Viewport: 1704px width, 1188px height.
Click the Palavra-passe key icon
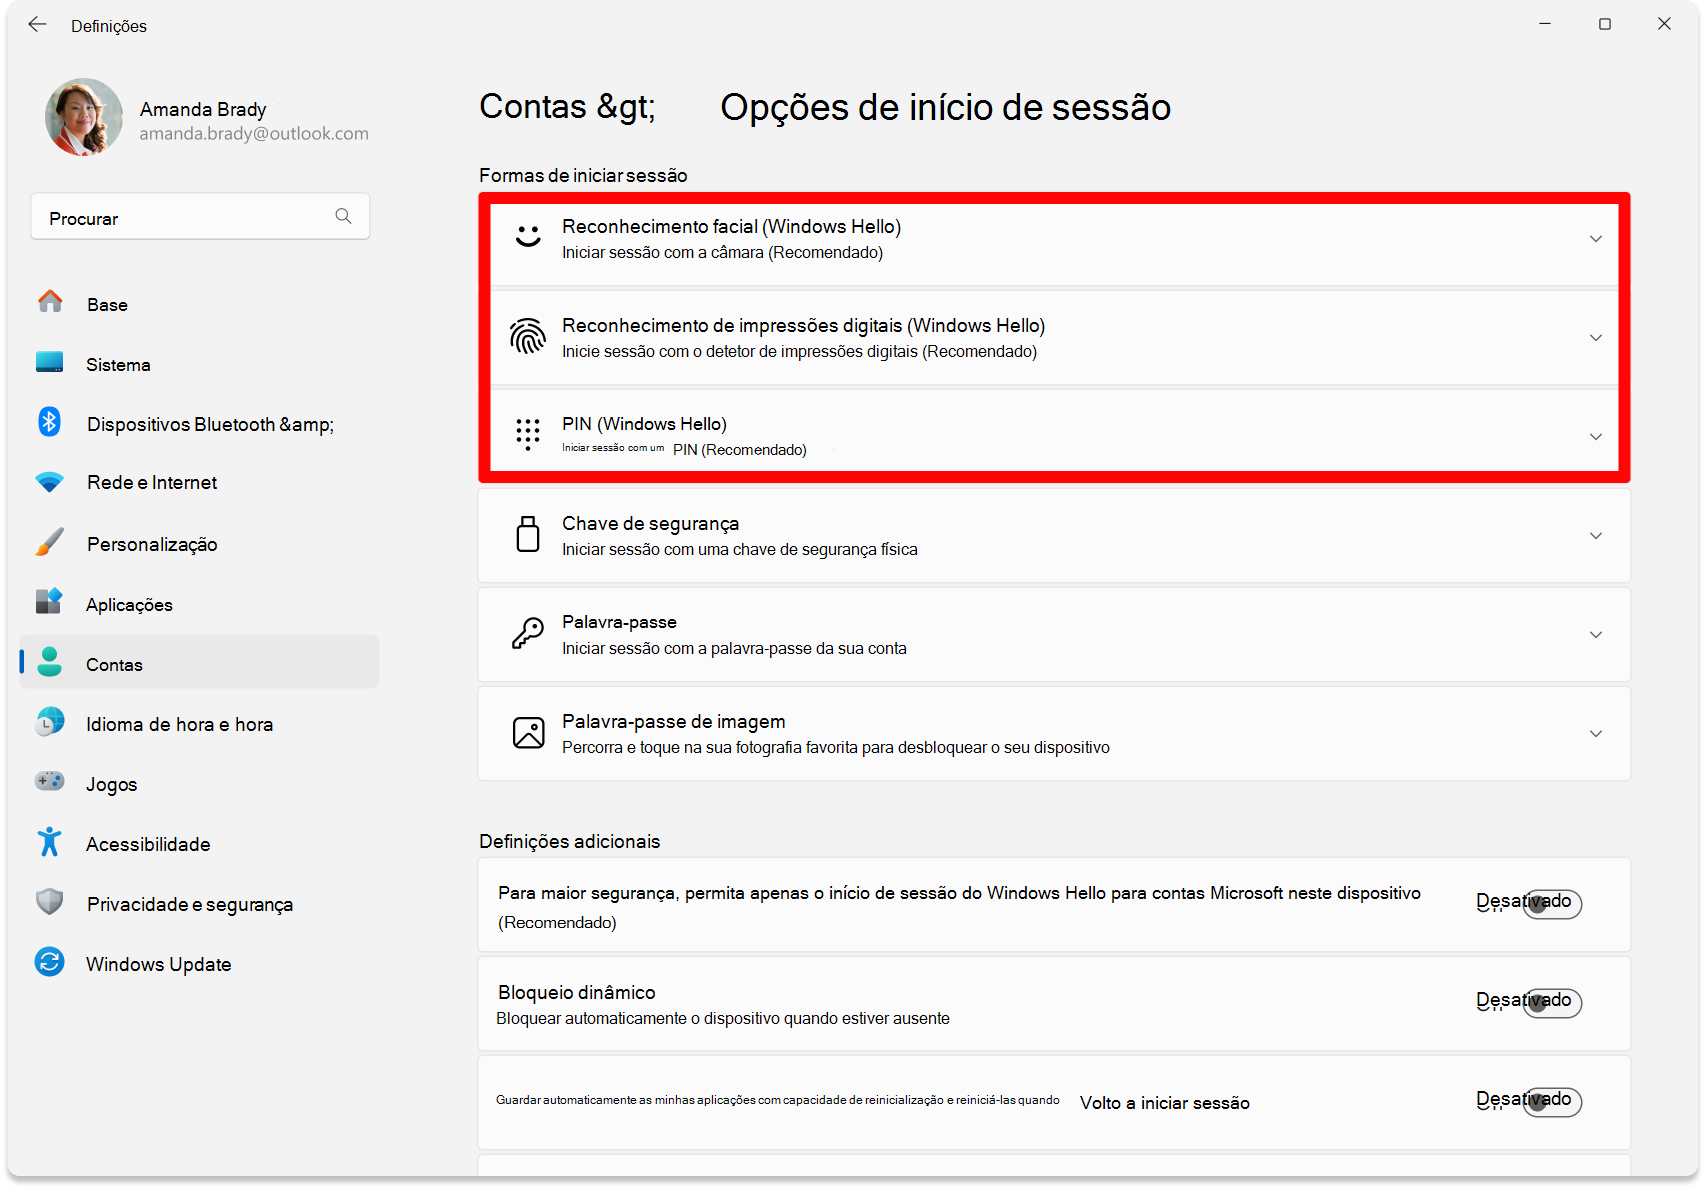[x=528, y=633]
